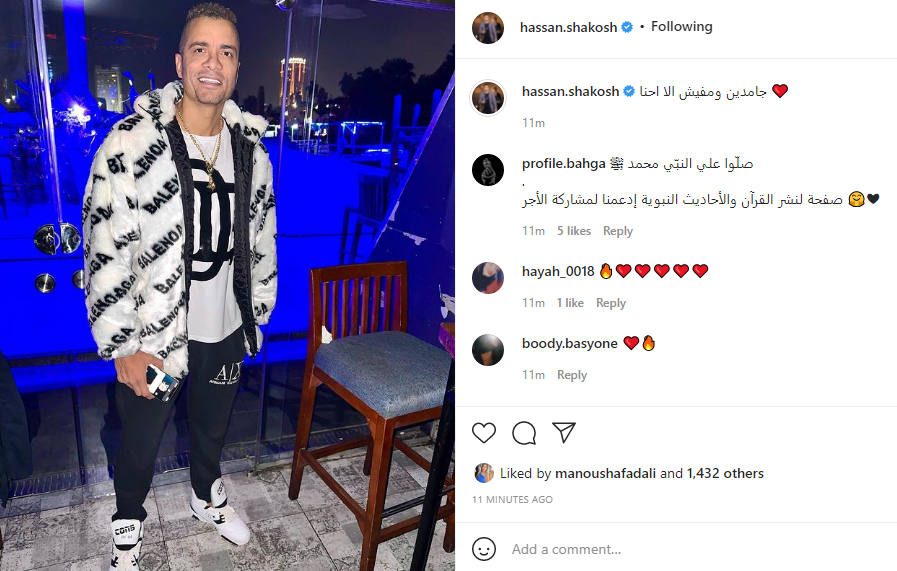View 1 like on hayah_0018 comment
Viewport: 897px width, 571px height.
click(x=570, y=303)
